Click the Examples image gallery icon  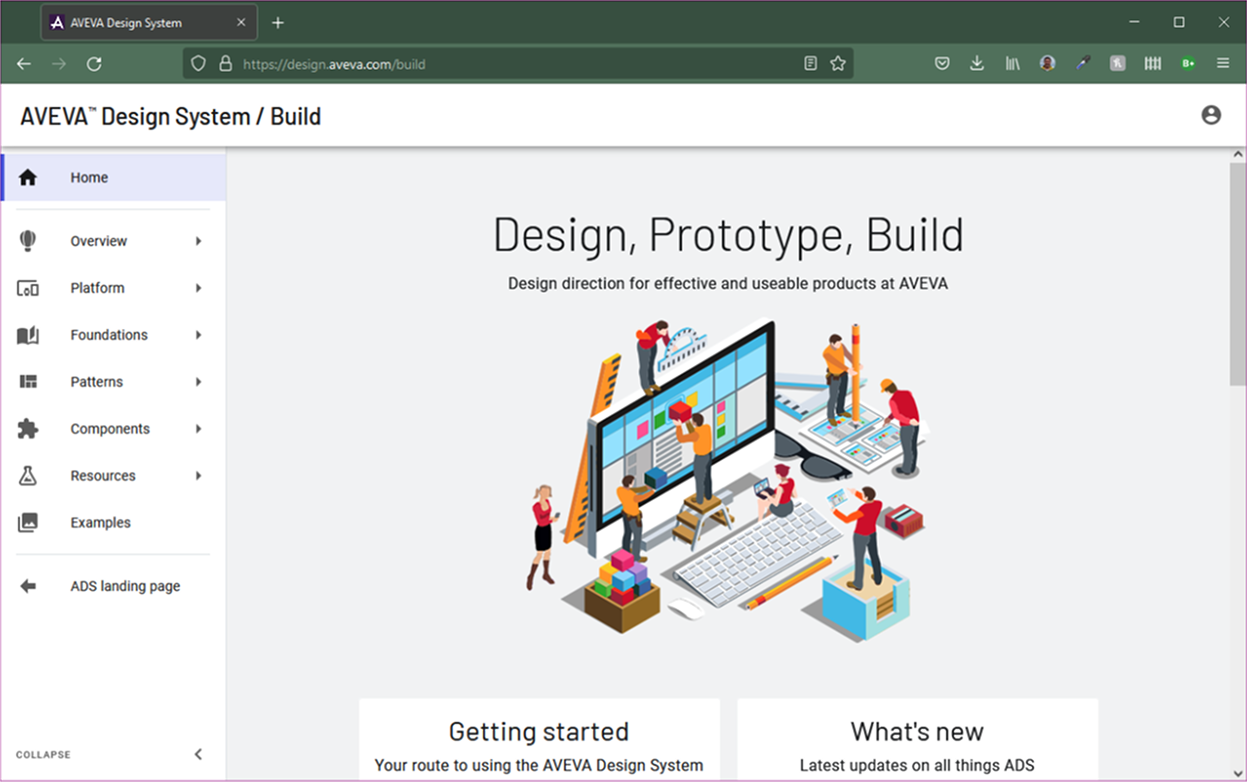pyautogui.click(x=28, y=523)
